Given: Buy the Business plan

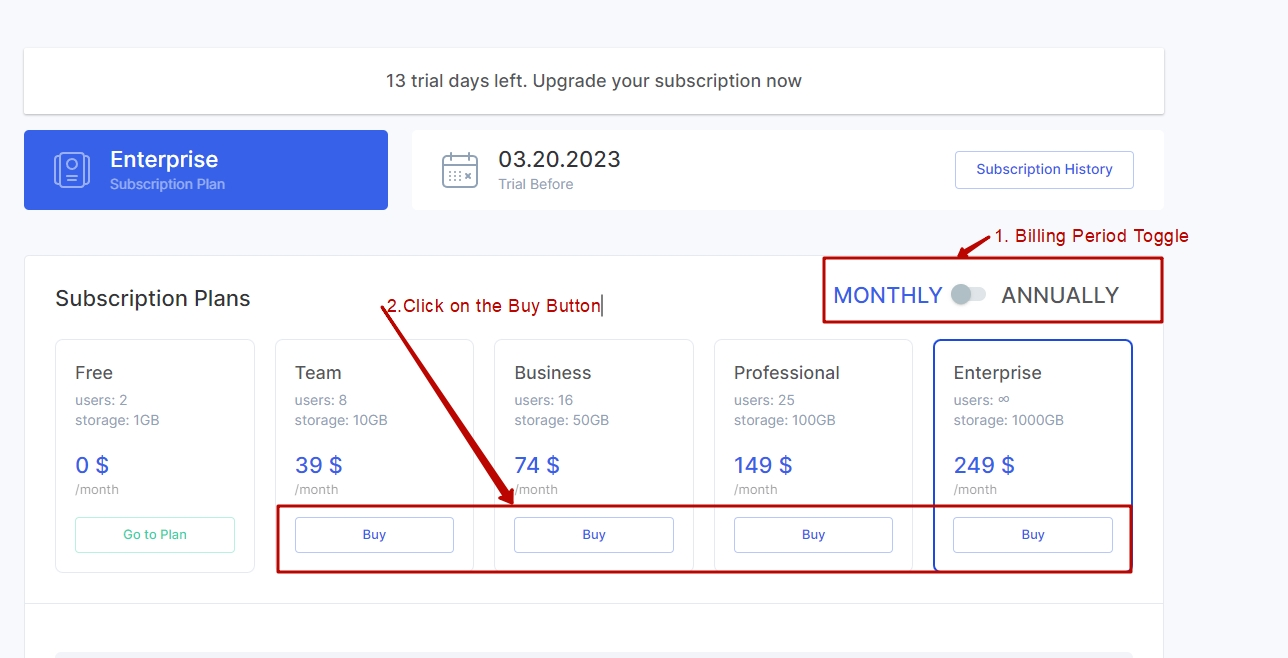Looking at the screenshot, I should coord(594,534).
